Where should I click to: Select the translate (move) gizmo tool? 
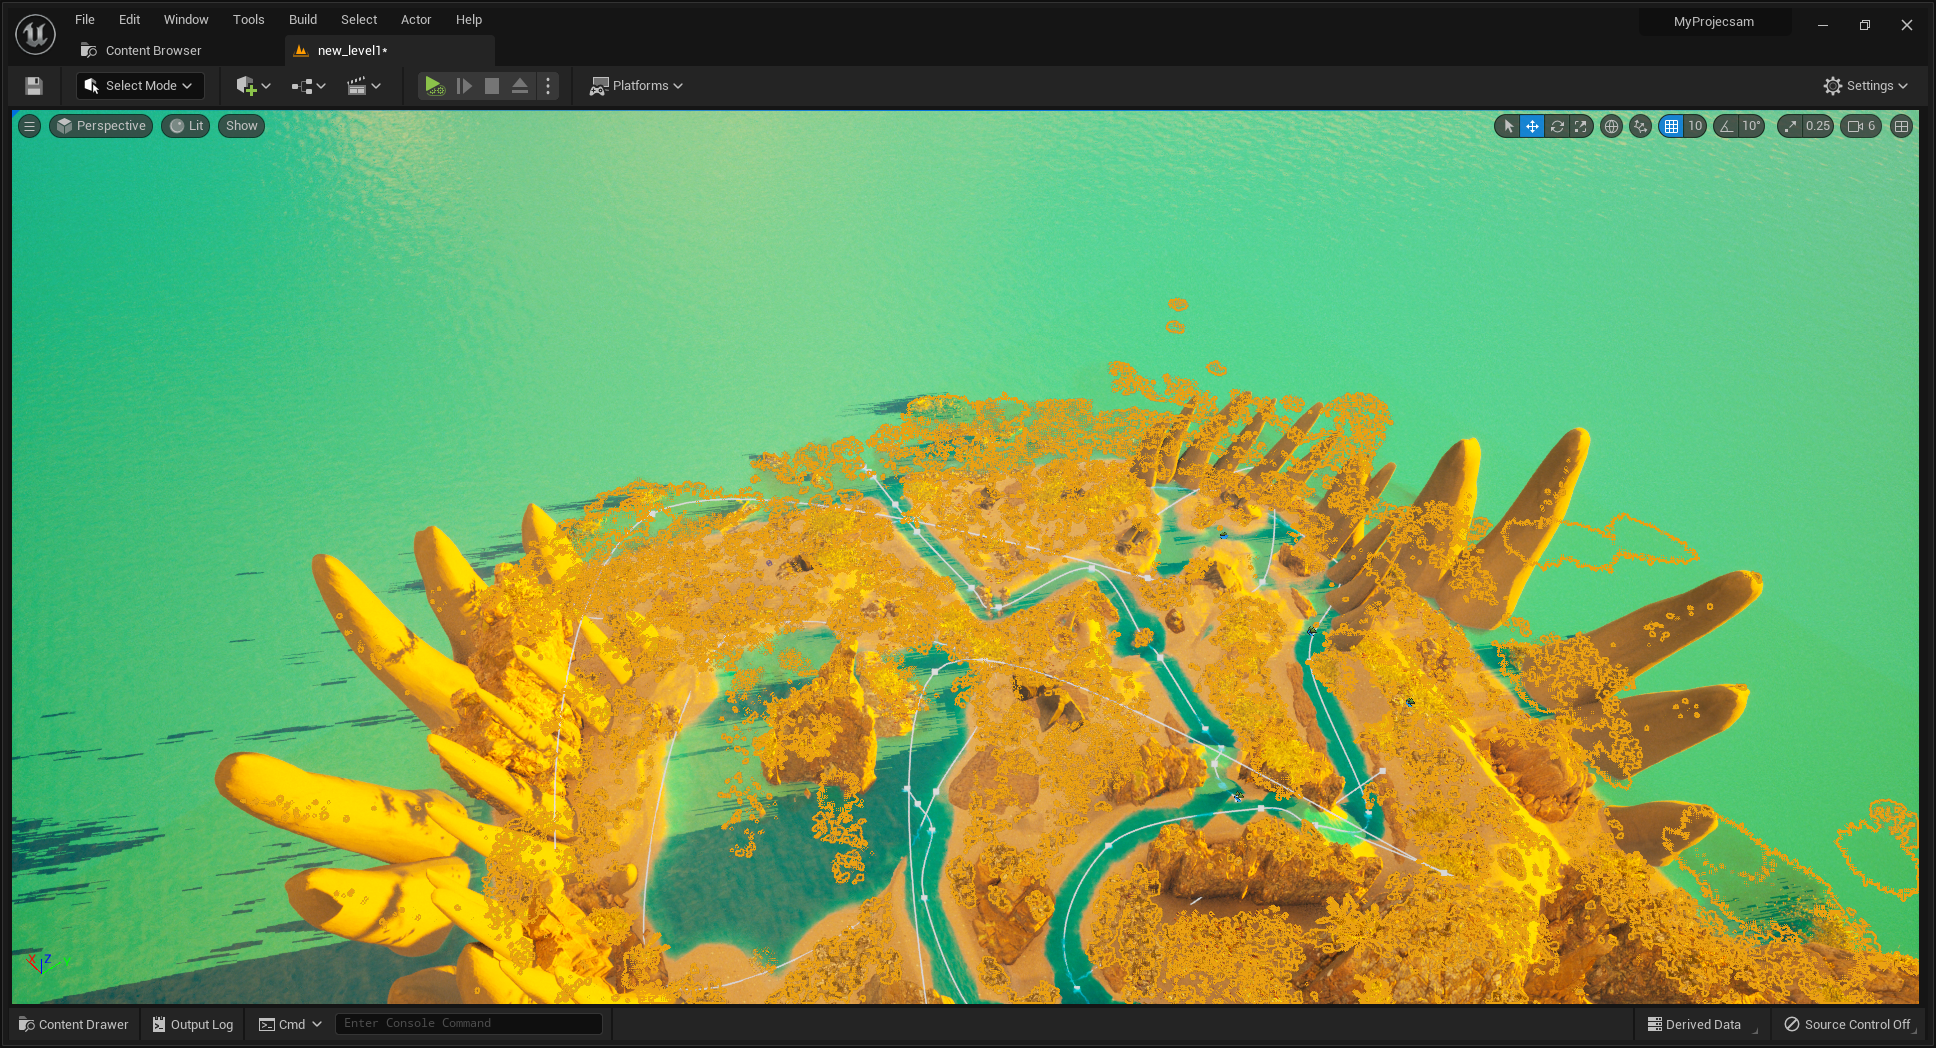pos(1532,126)
